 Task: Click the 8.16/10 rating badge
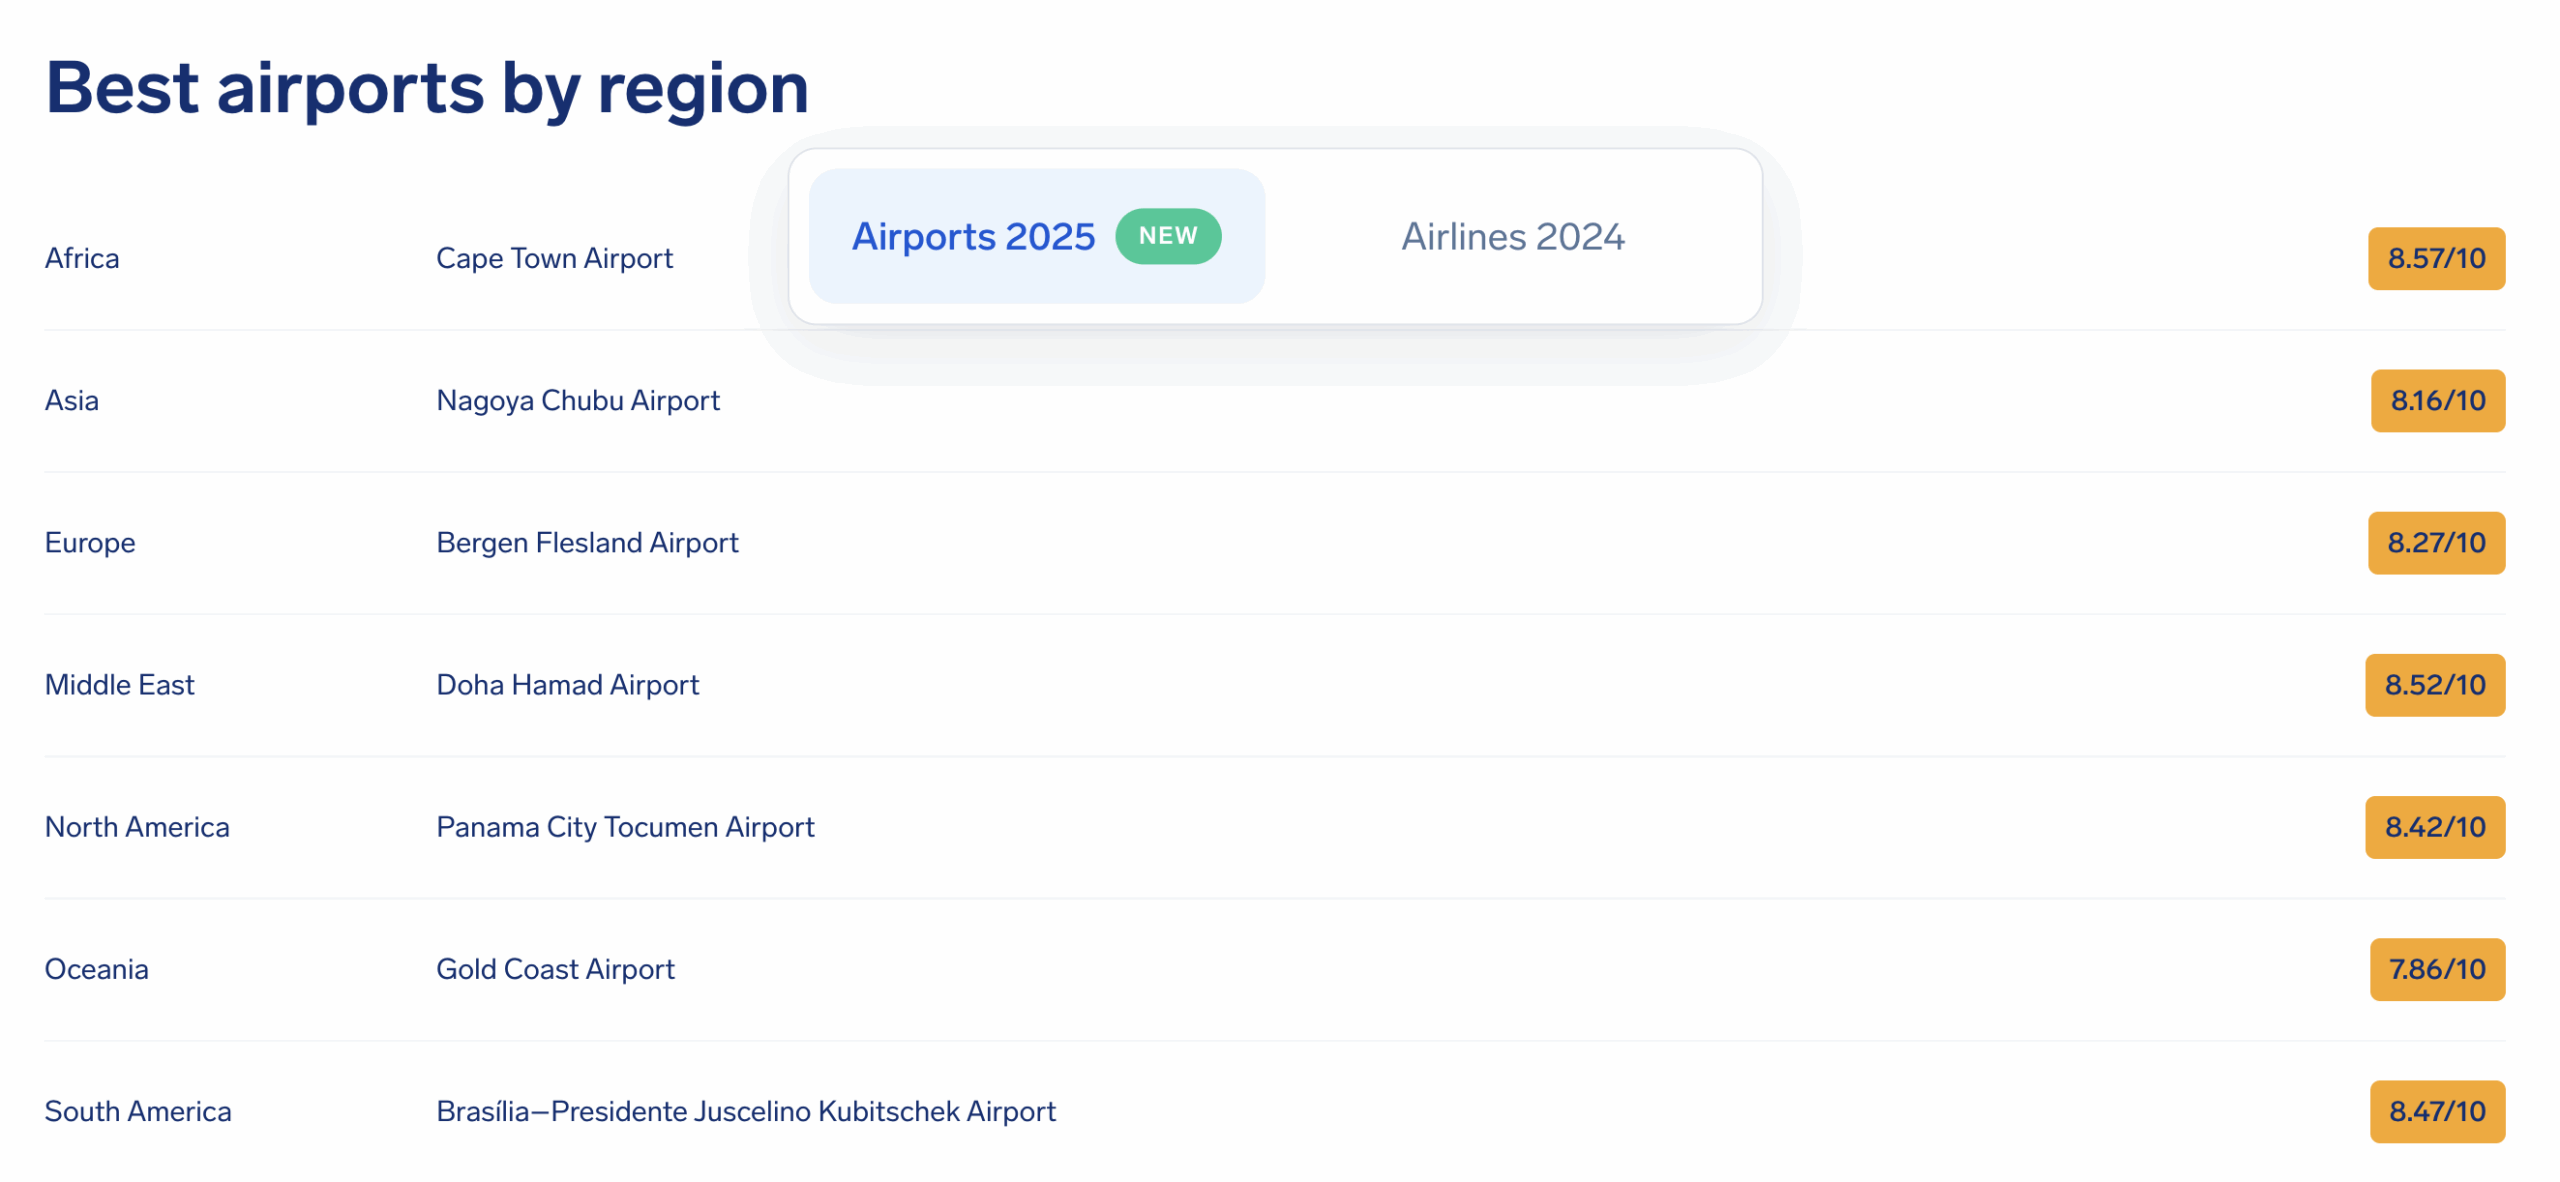pyautogui.click(x=2436, y=401)
